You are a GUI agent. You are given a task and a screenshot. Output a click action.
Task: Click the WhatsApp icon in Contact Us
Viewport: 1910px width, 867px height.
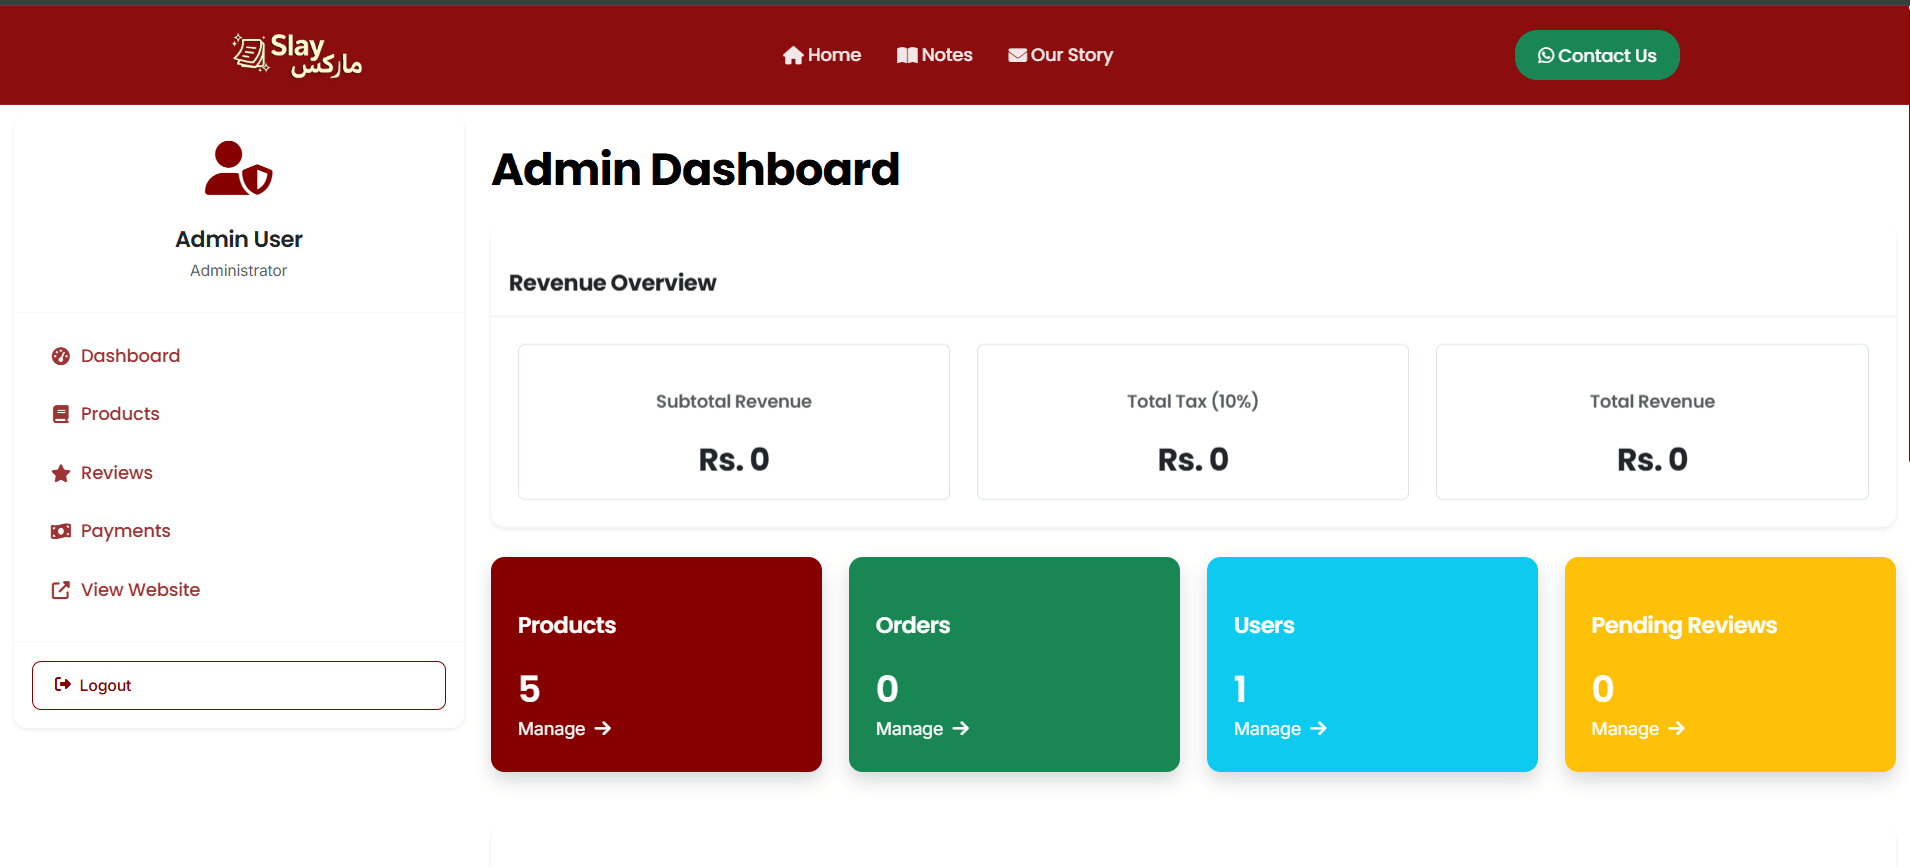point(1546,56)
